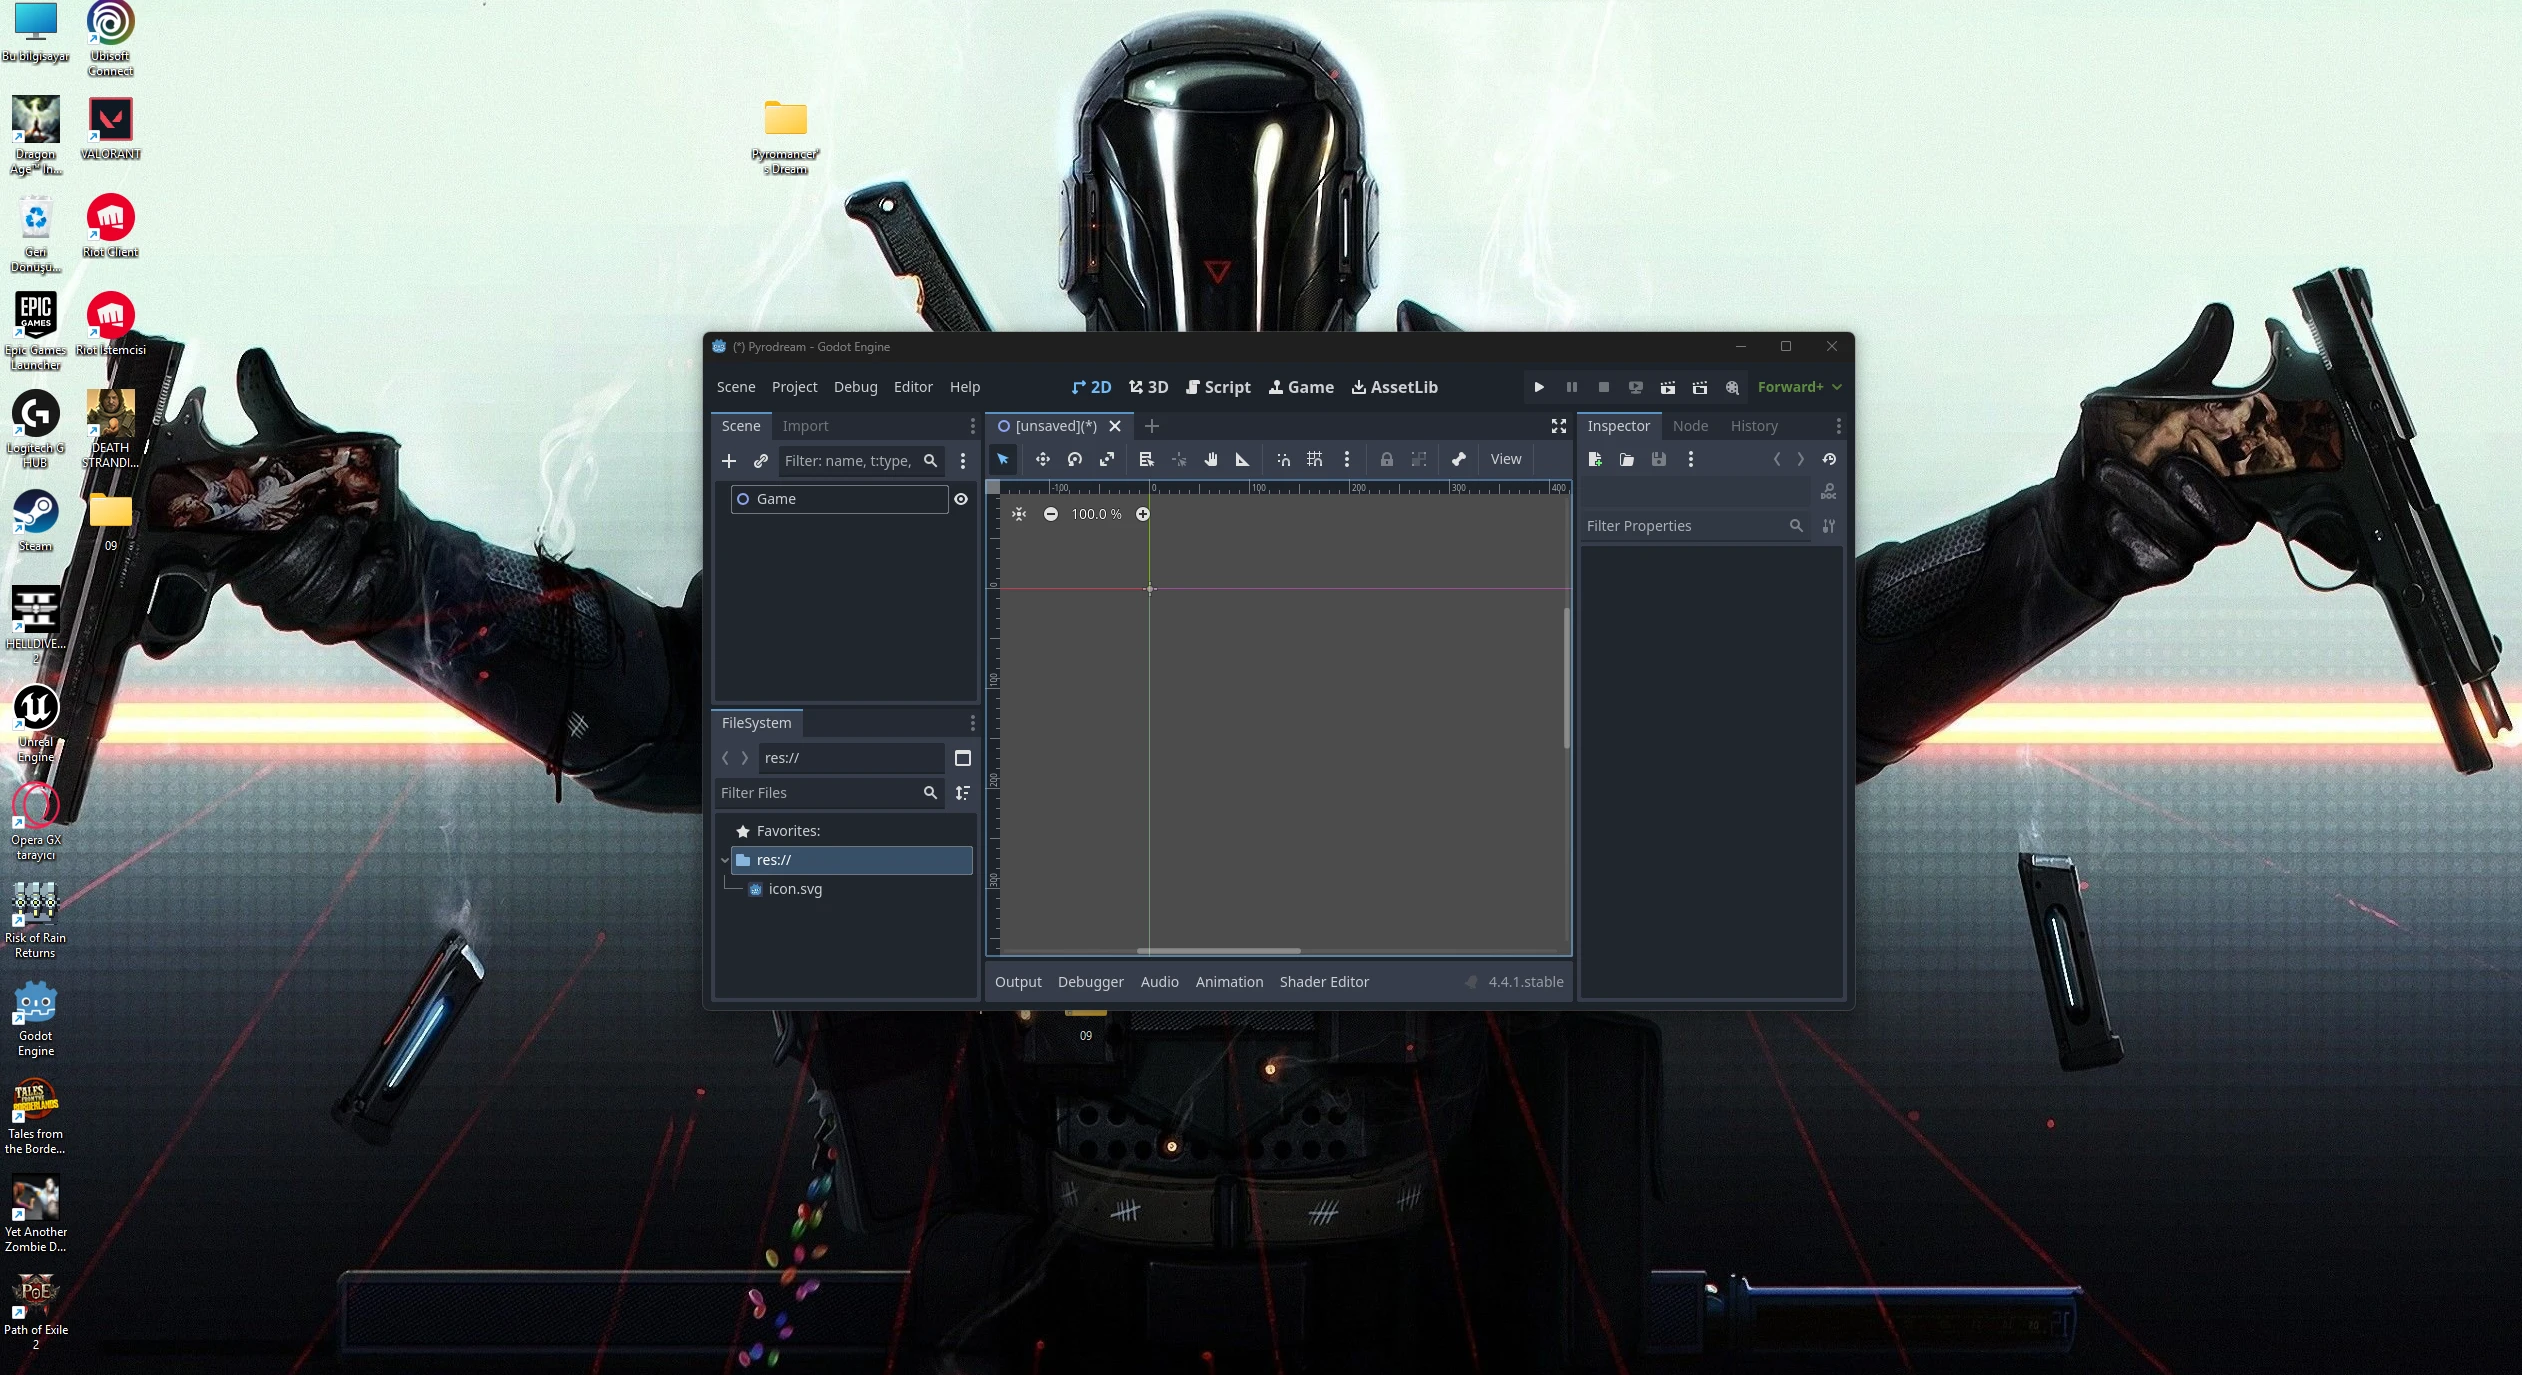Close the [unsaved](*) scene tab

tap(1115, 426)
